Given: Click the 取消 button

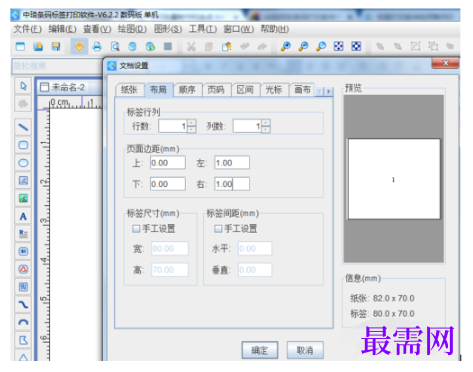Looking at the screenshot, I should tap(305, 350).
